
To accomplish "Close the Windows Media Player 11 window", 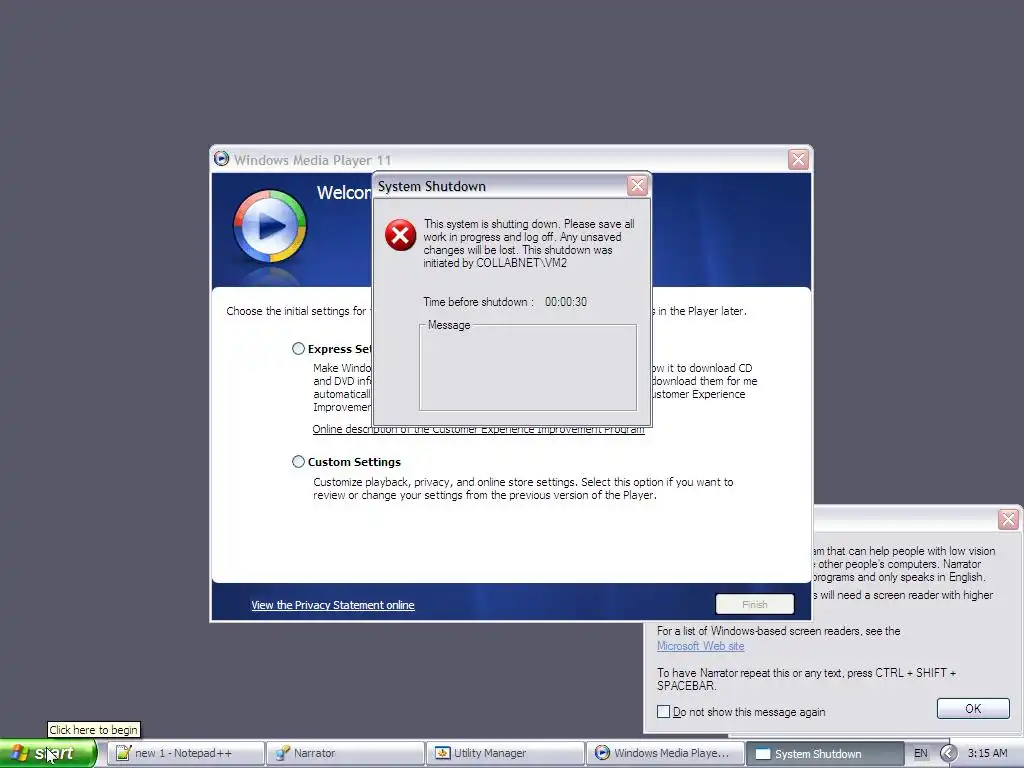I will (x=798, y=159).
